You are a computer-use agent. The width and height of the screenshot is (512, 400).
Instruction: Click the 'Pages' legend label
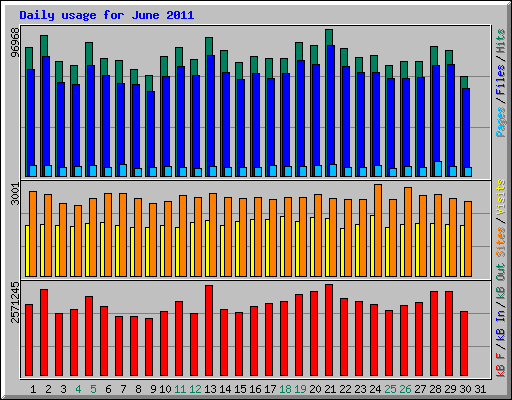click(x=500, y=122)
